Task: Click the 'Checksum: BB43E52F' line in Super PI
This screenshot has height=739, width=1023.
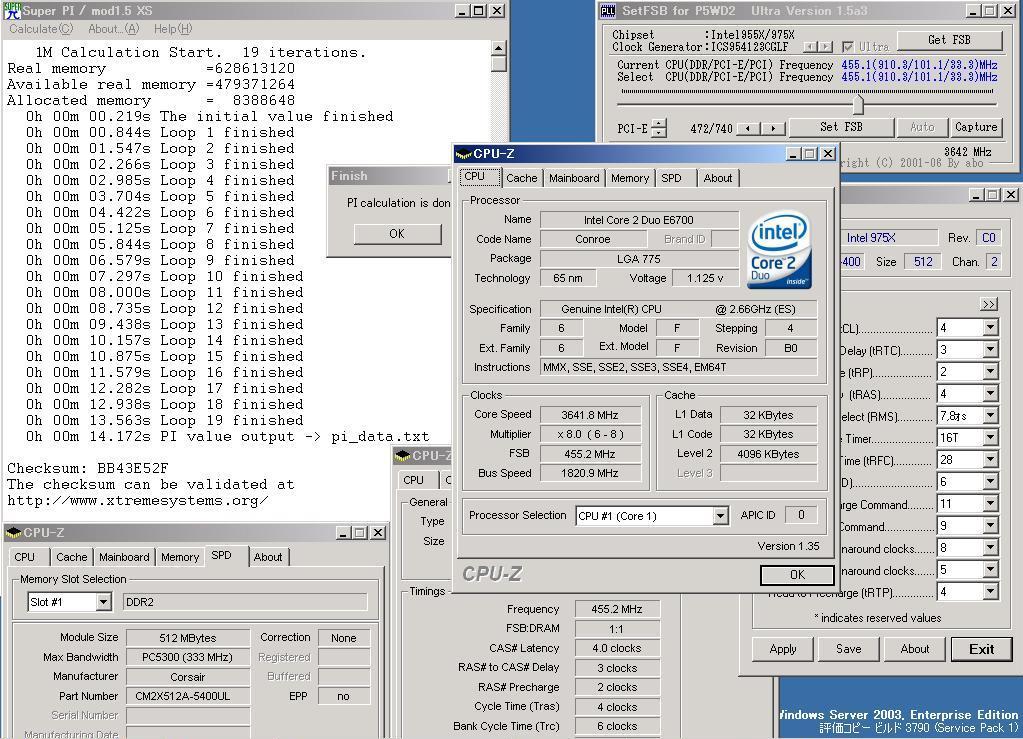Action: (x=88, y=468)
